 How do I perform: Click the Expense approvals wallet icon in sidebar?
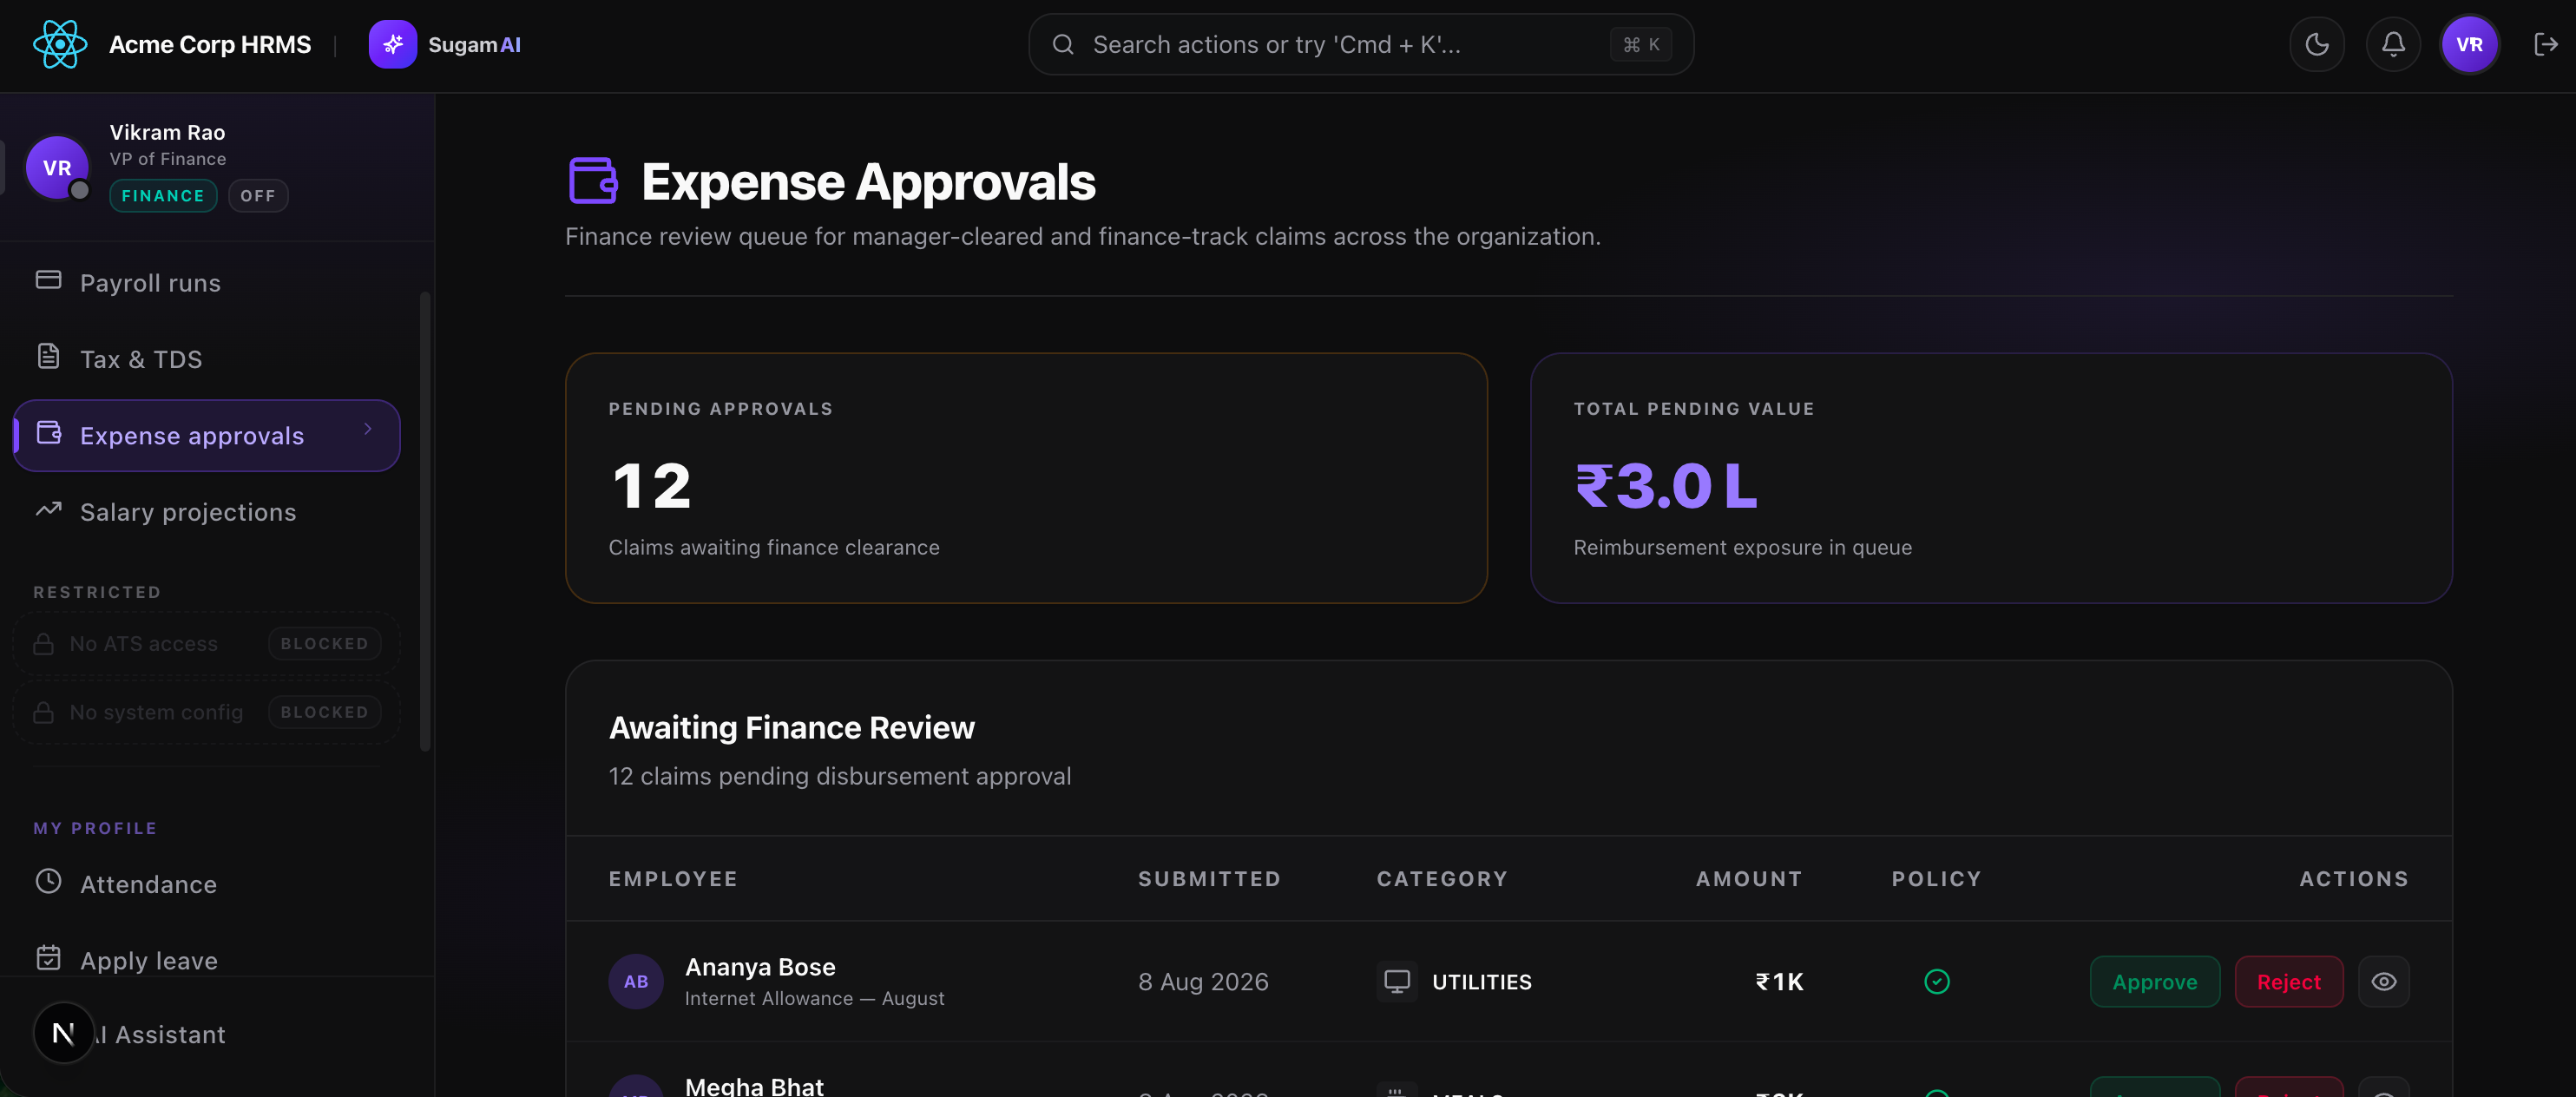click(x=48, y=432)
